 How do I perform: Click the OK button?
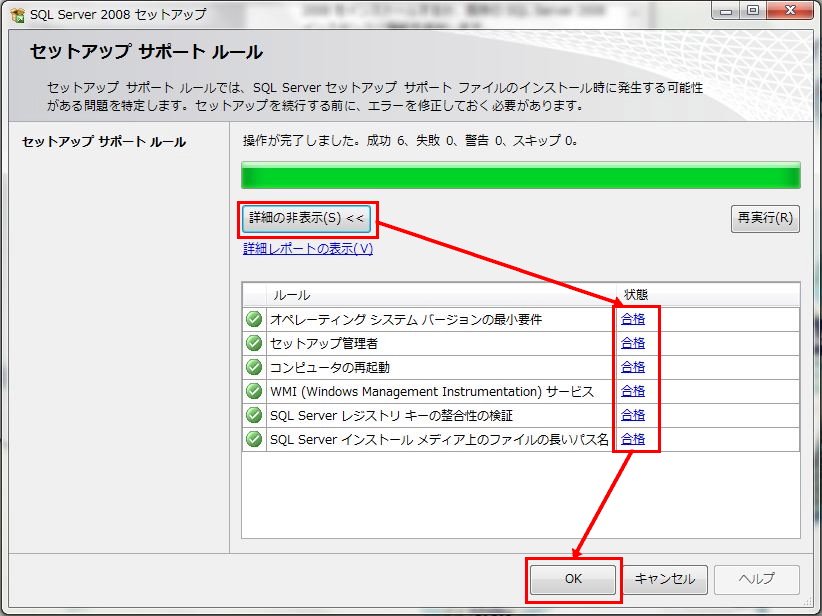573,579
